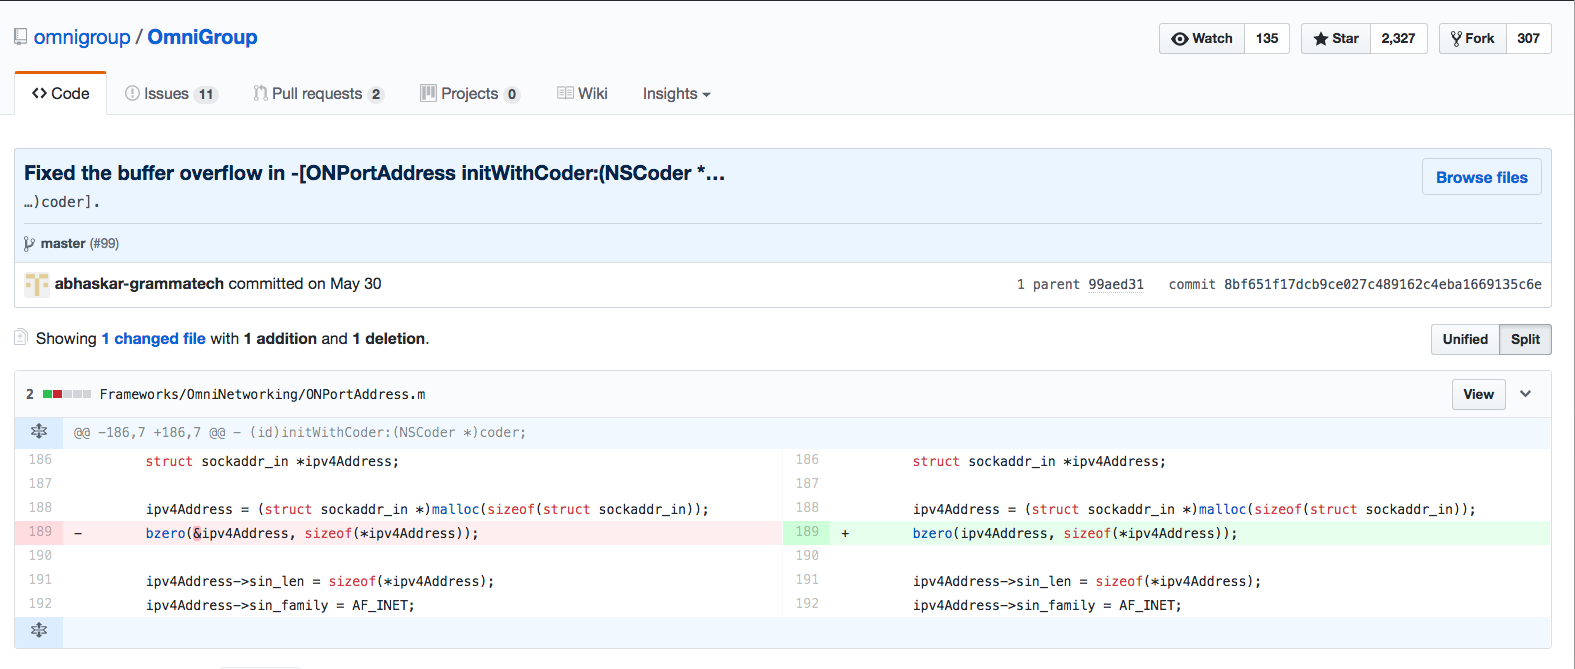Click removed line 'bzero(&ipv4Address'
Image resolution: width=1575 pixels, height=669 pixels.
click(x=312, y=533)
